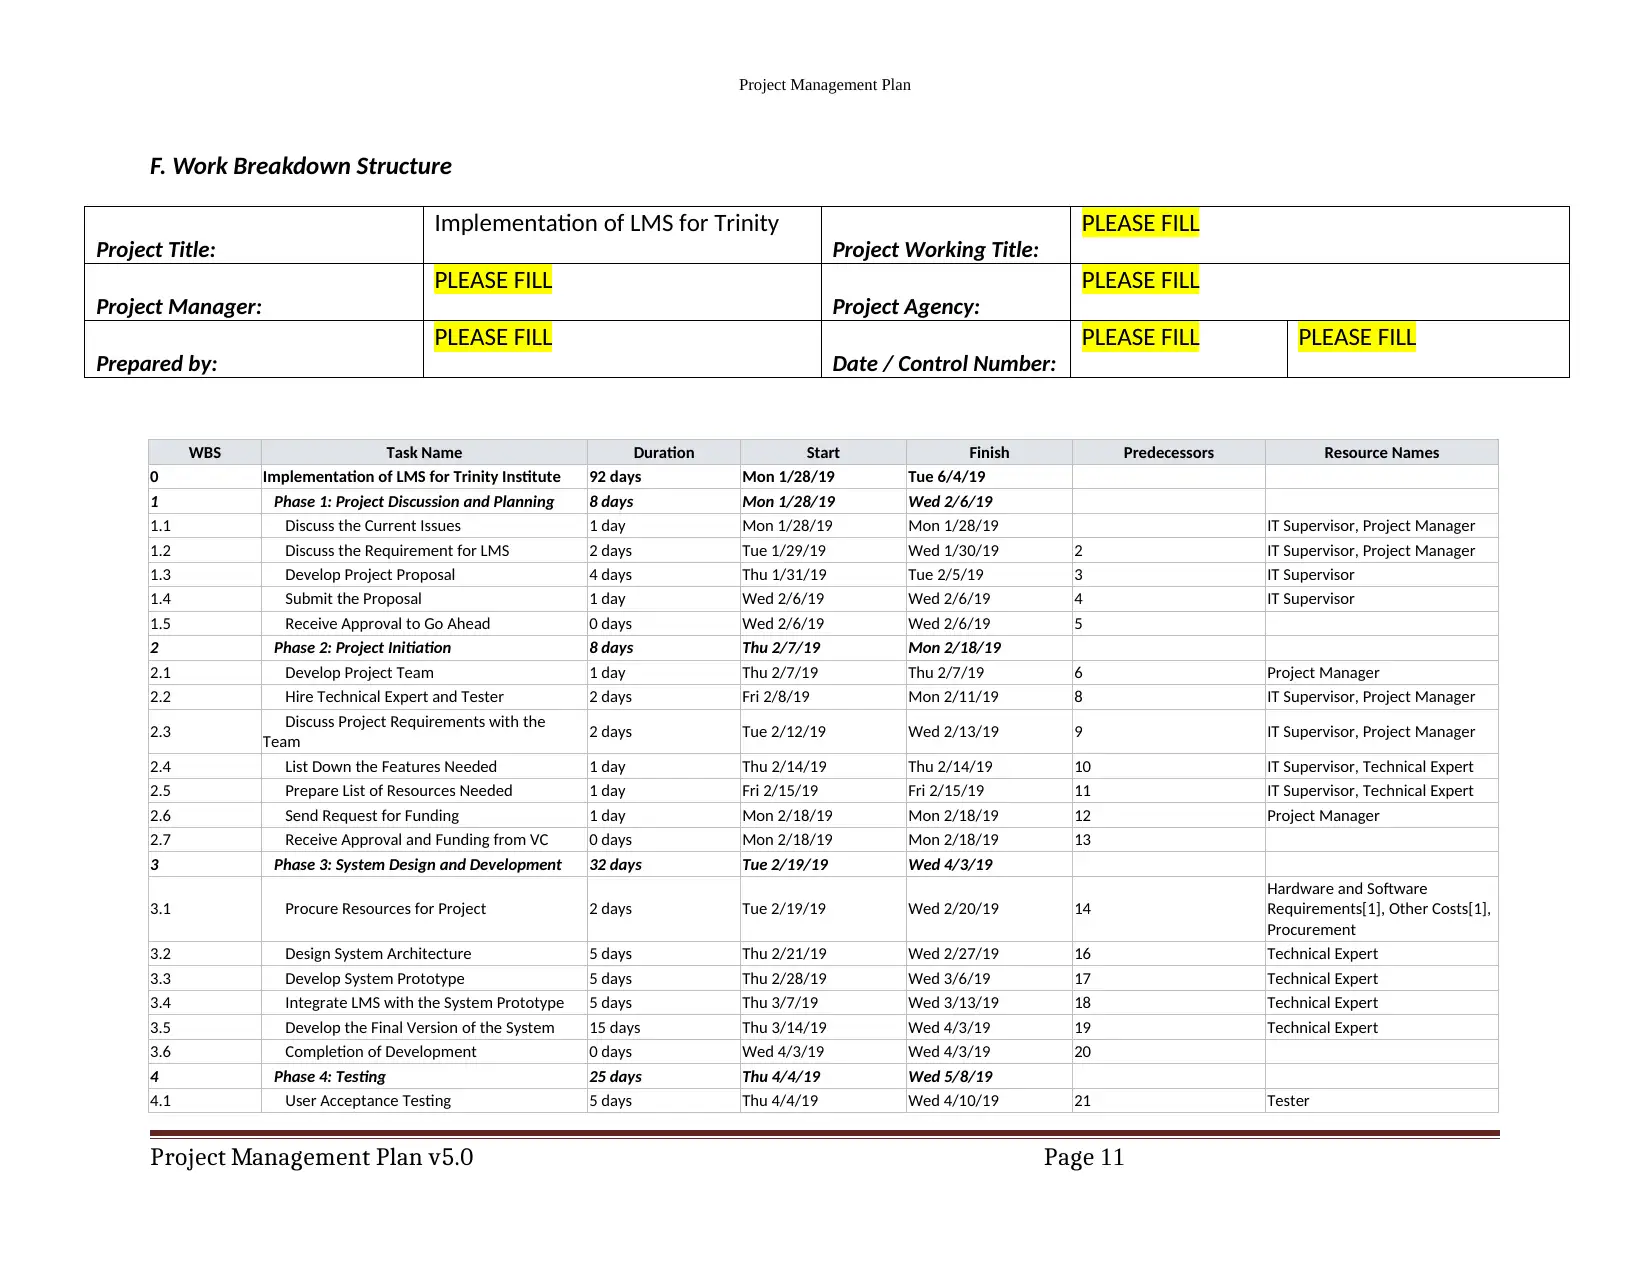
Task: Click PLEASE FILL next to Project Working Title
Action: [1140, 223]
